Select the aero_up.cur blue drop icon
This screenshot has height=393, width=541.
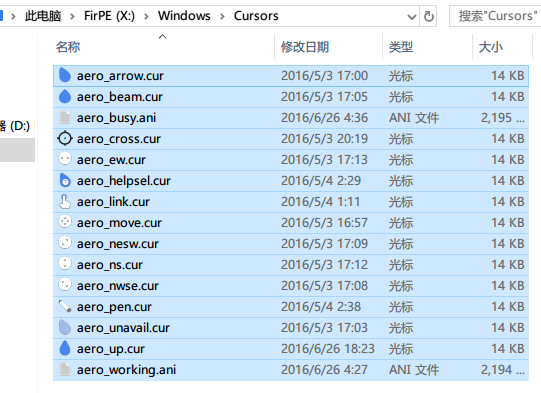pyautogui.click(x=65, y=348)
